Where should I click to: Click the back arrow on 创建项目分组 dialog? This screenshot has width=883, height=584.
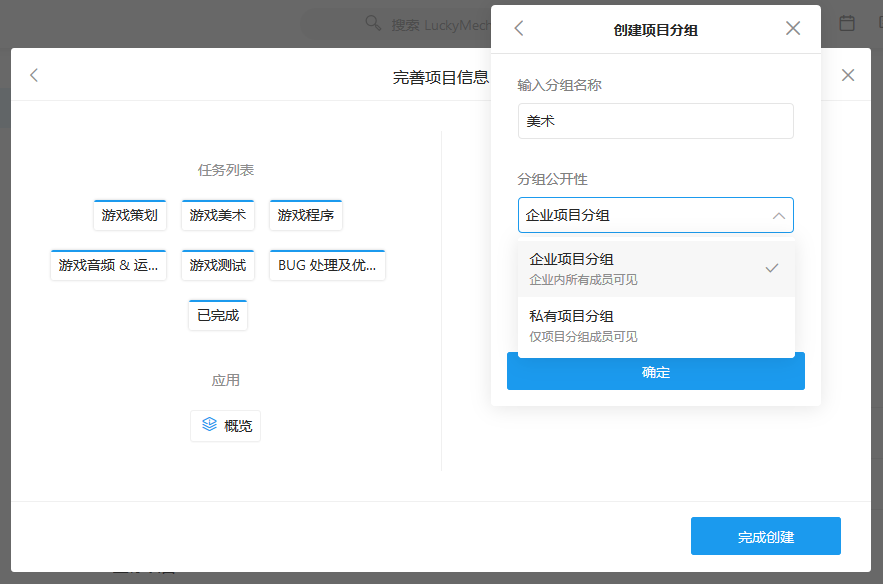click(518, 28)
